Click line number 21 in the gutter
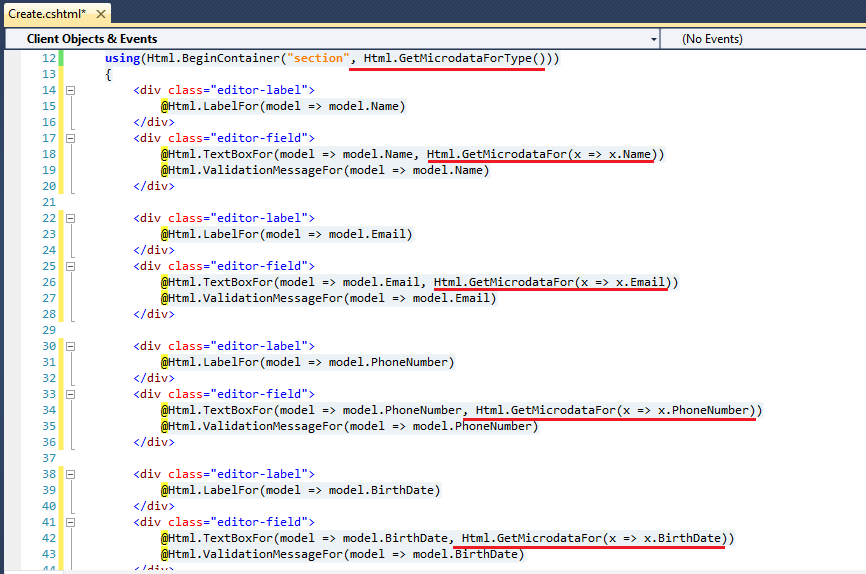 click(49, 202)
